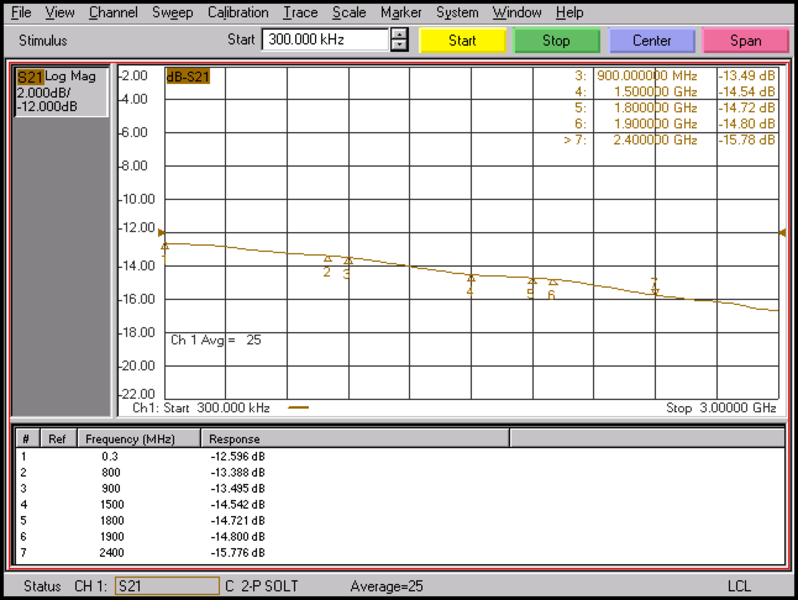Open the Marker menu
This screenshot has height=600, width=798.
click(400, 13)
